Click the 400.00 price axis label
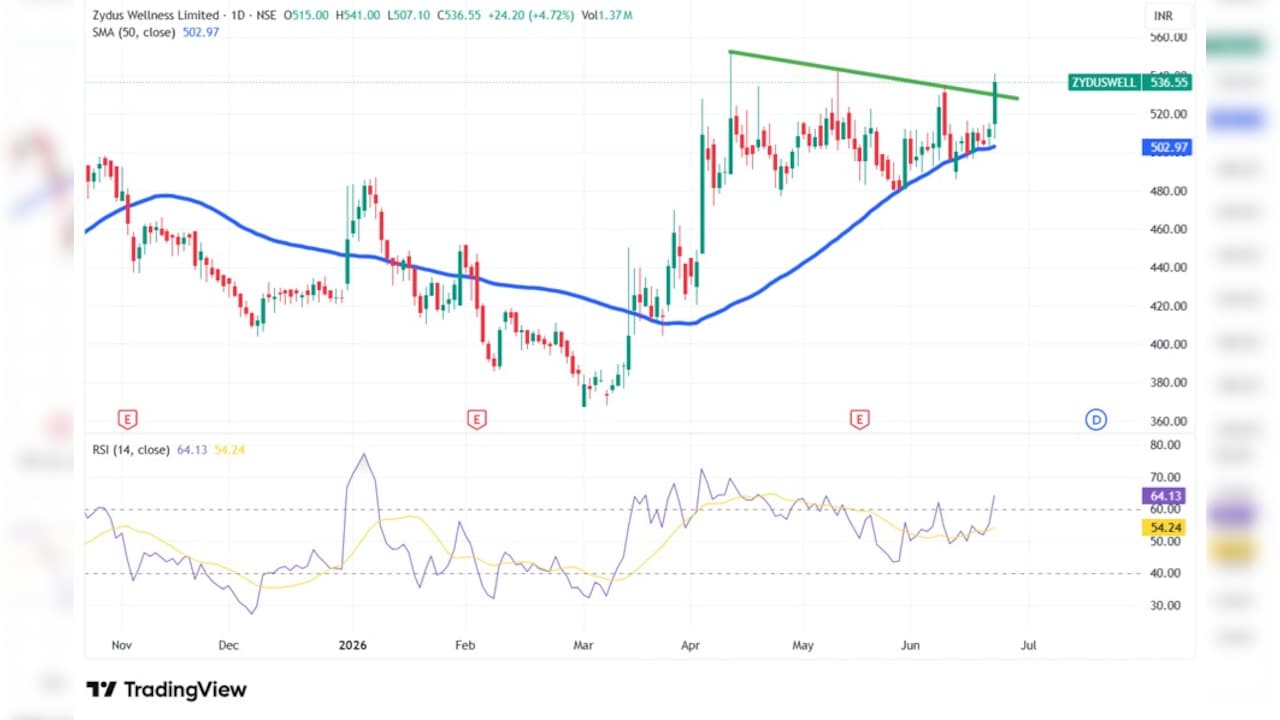 coord(1168,344)
